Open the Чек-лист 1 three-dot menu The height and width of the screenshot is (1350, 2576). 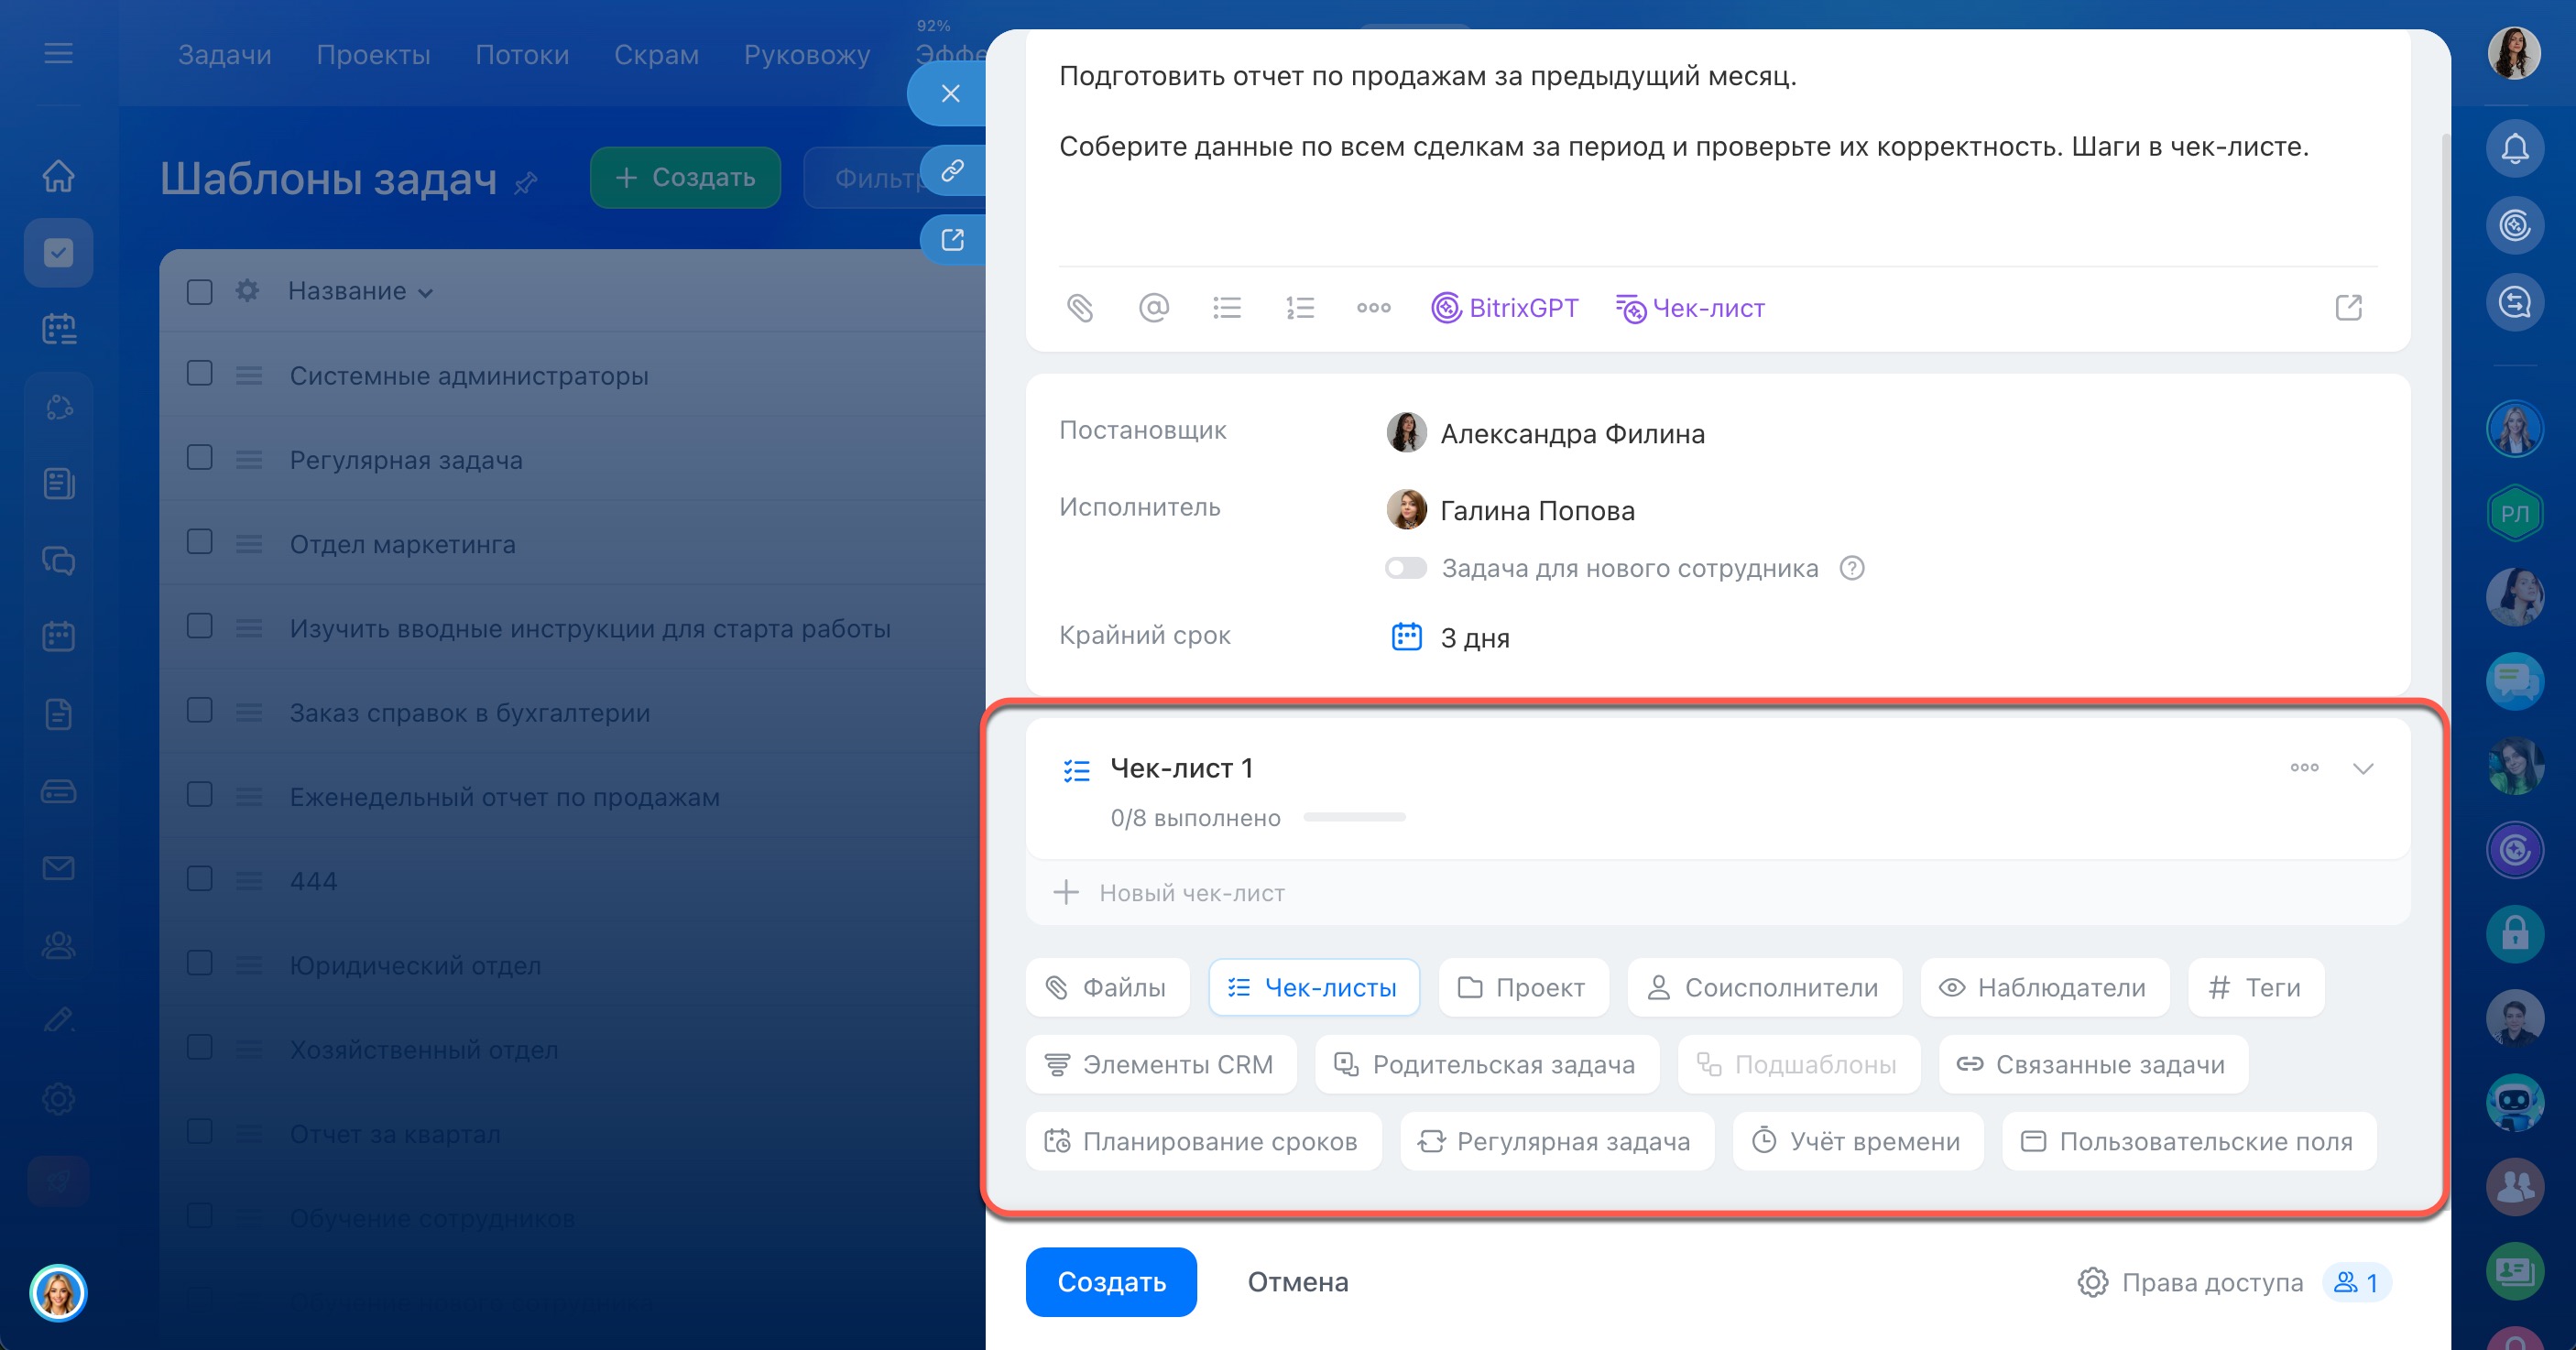click(2304, 768)
